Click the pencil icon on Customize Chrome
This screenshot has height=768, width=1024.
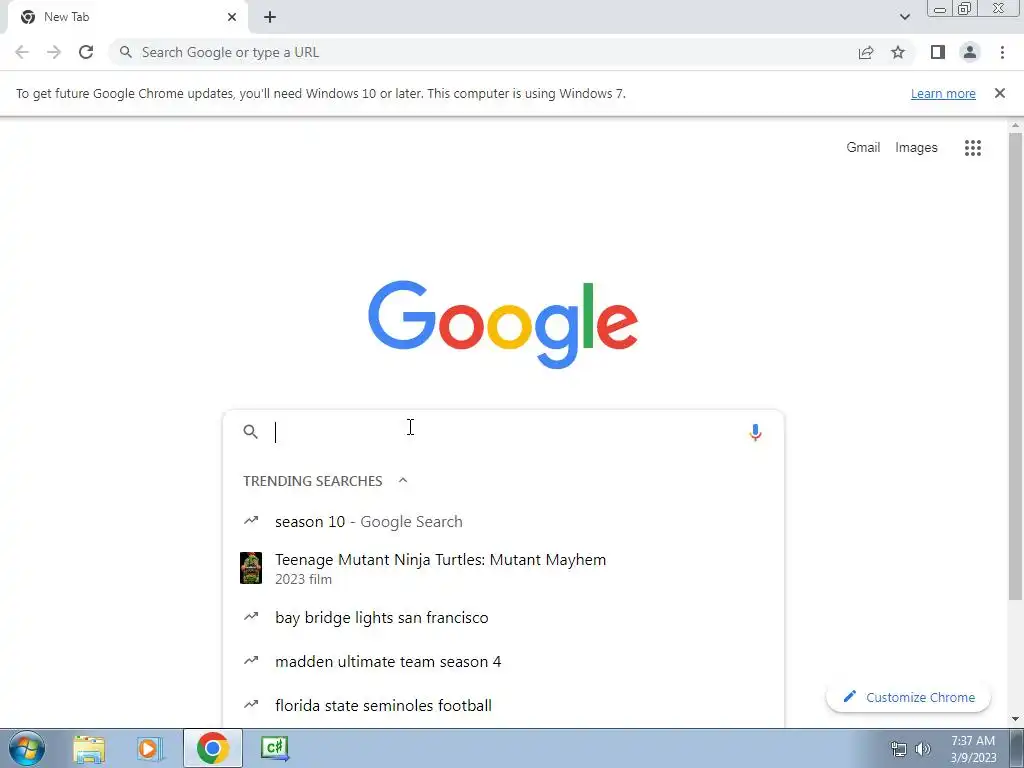pos(849,697)
